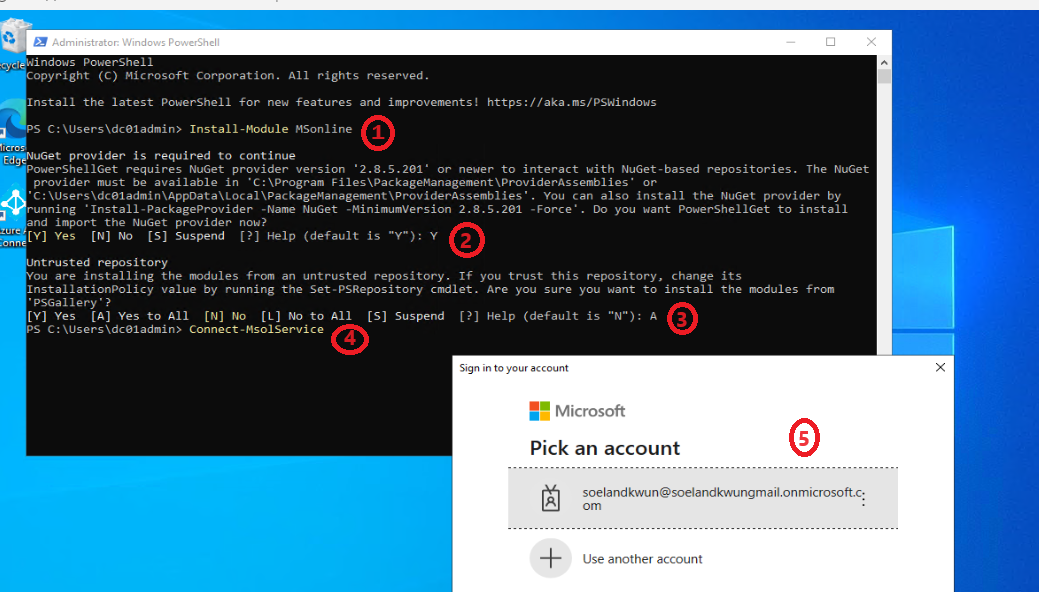The image size is (1039, 592).
Task: Choose Use another account
Action: (702, 558)
